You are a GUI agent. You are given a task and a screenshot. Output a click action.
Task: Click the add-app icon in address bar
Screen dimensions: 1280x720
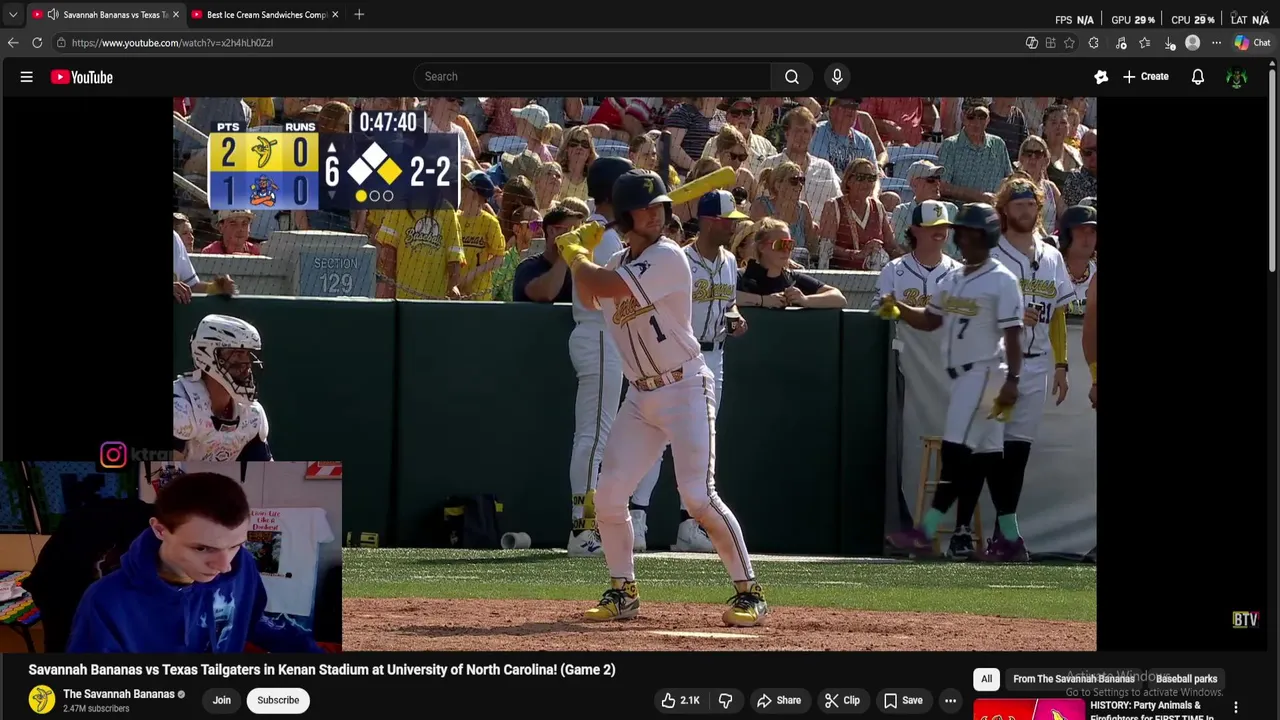(1050, 43)
